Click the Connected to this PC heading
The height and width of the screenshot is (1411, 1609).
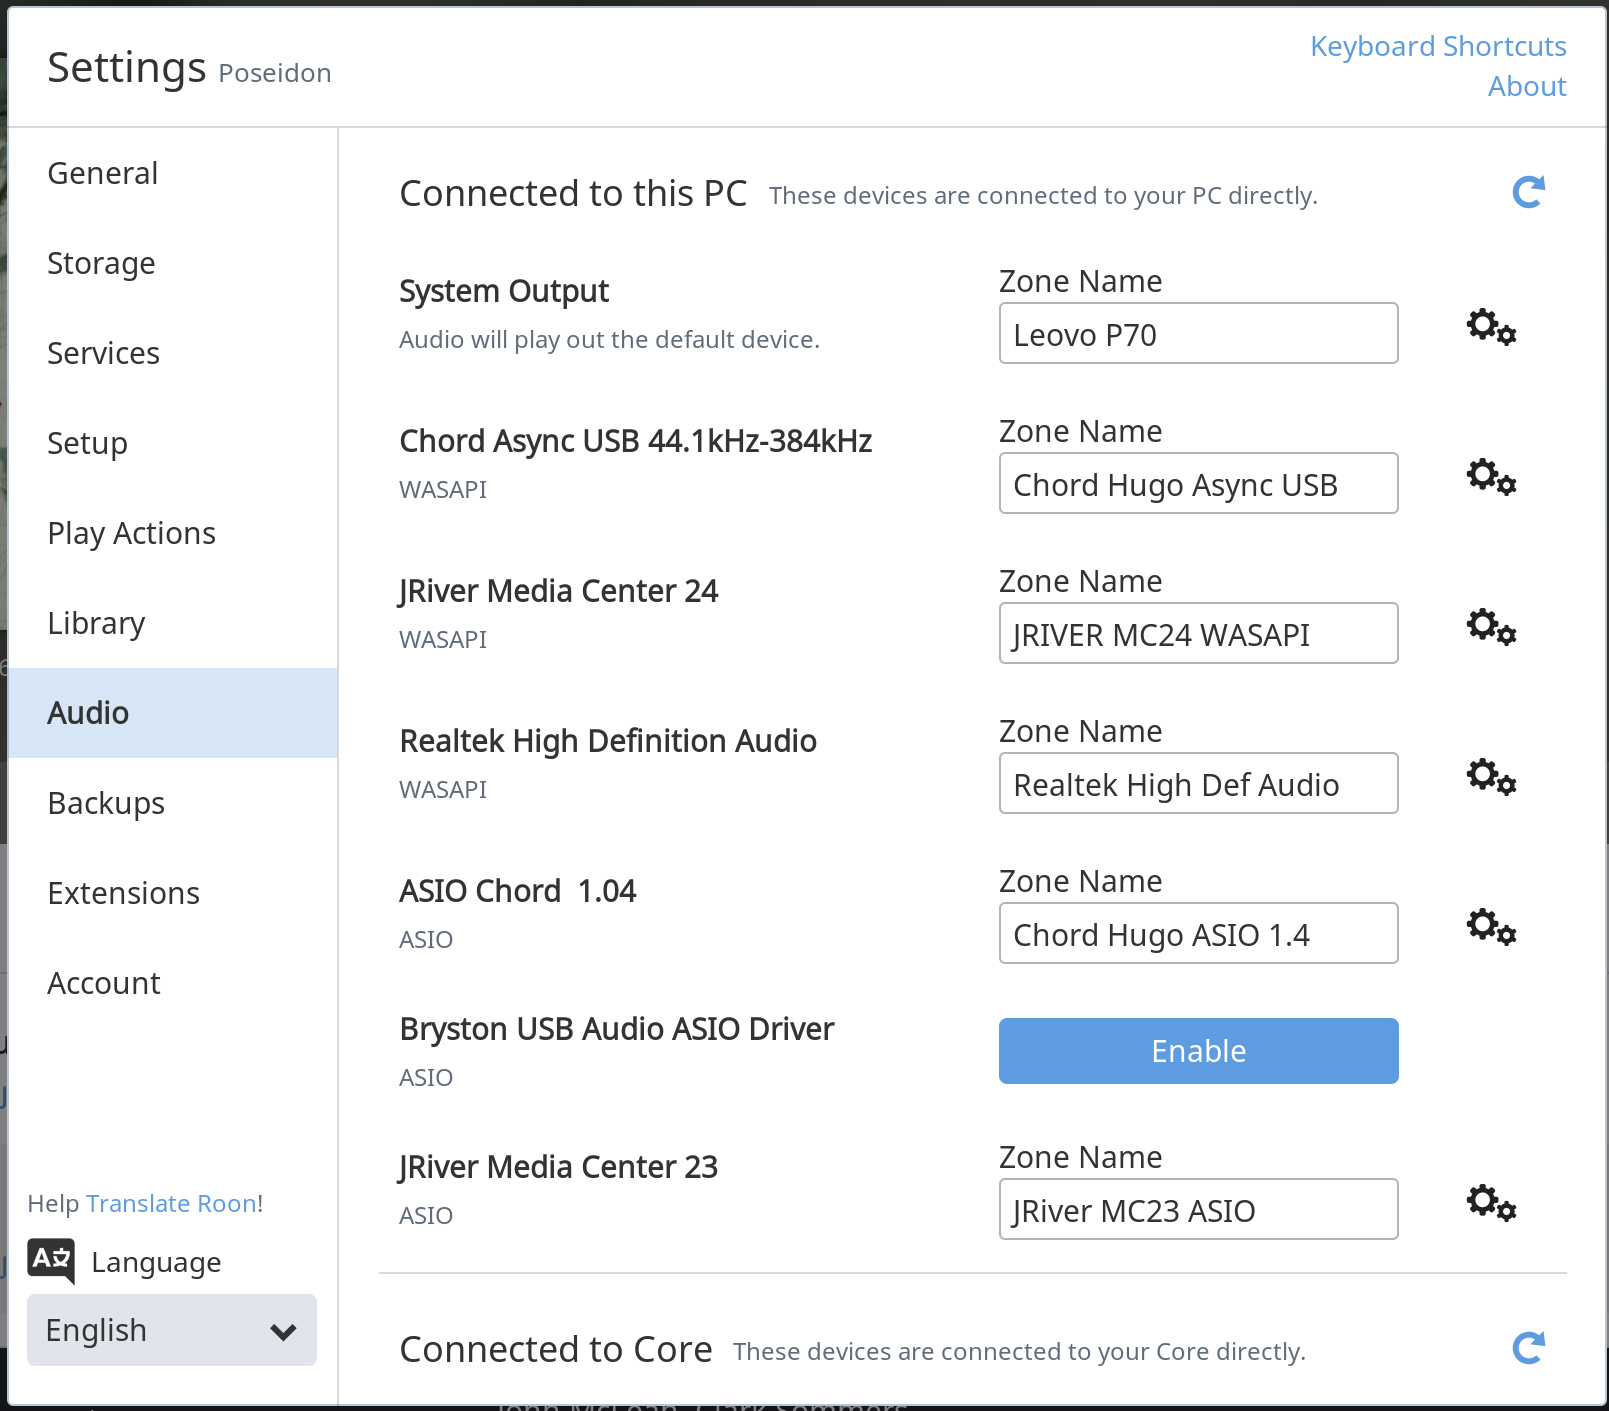tap(573, 193)
